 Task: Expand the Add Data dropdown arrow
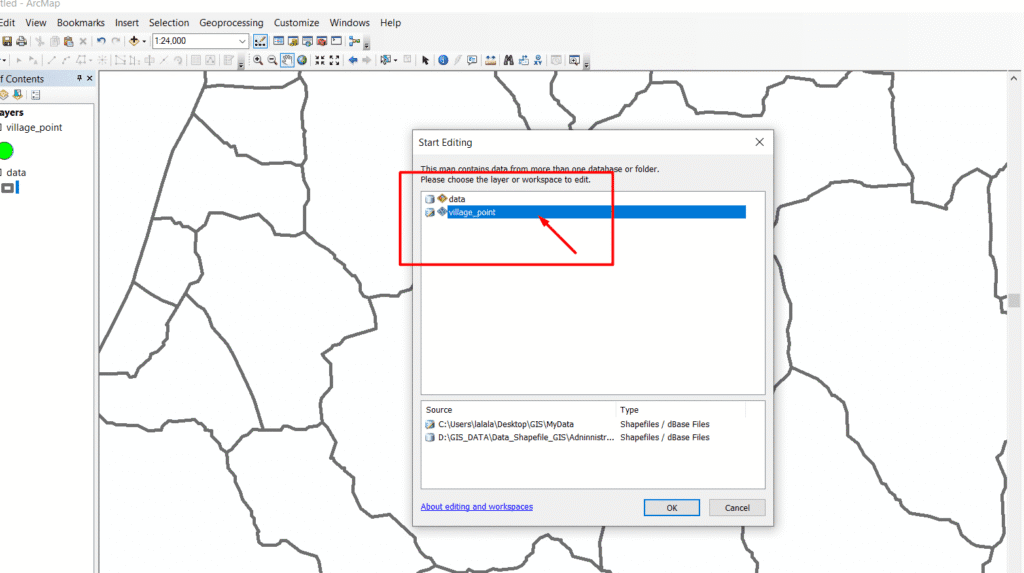point(144,41)
